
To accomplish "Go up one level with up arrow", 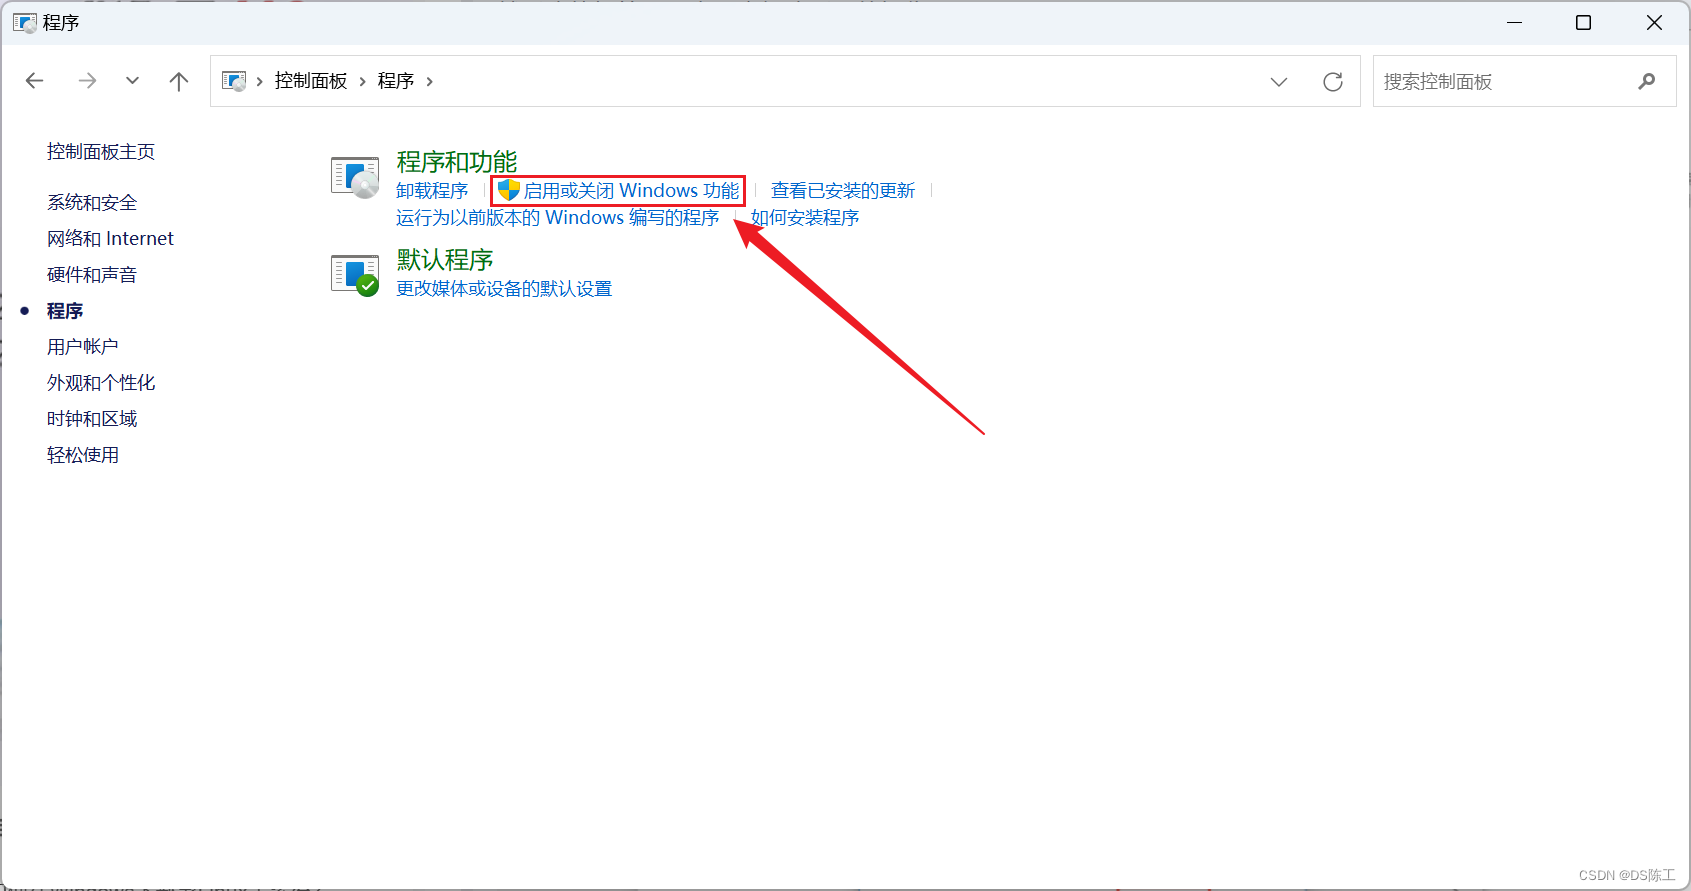I will [x=179, y=81].
